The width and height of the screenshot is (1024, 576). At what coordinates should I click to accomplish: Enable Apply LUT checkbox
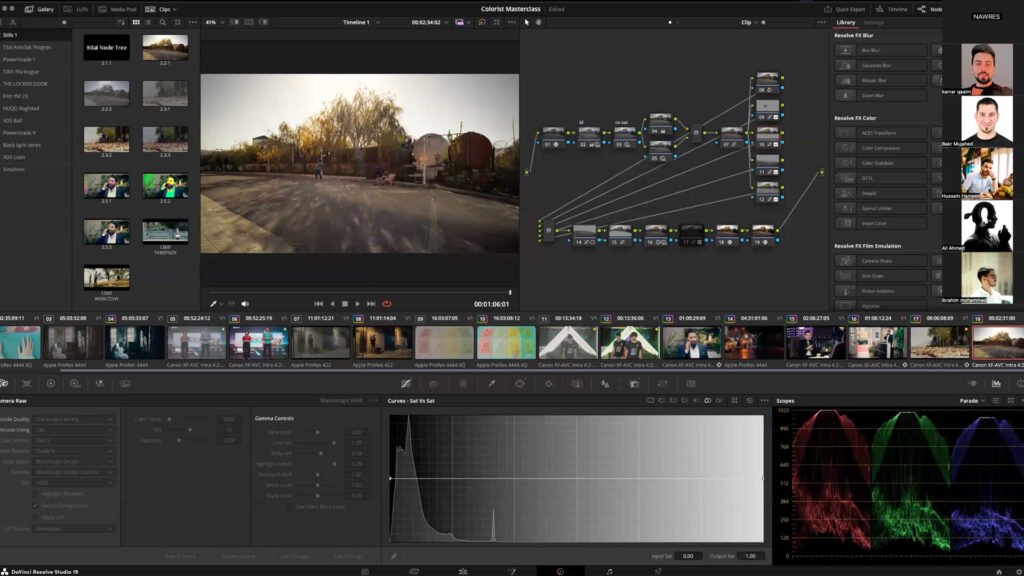pyautogui.click(x=35, y=517)
